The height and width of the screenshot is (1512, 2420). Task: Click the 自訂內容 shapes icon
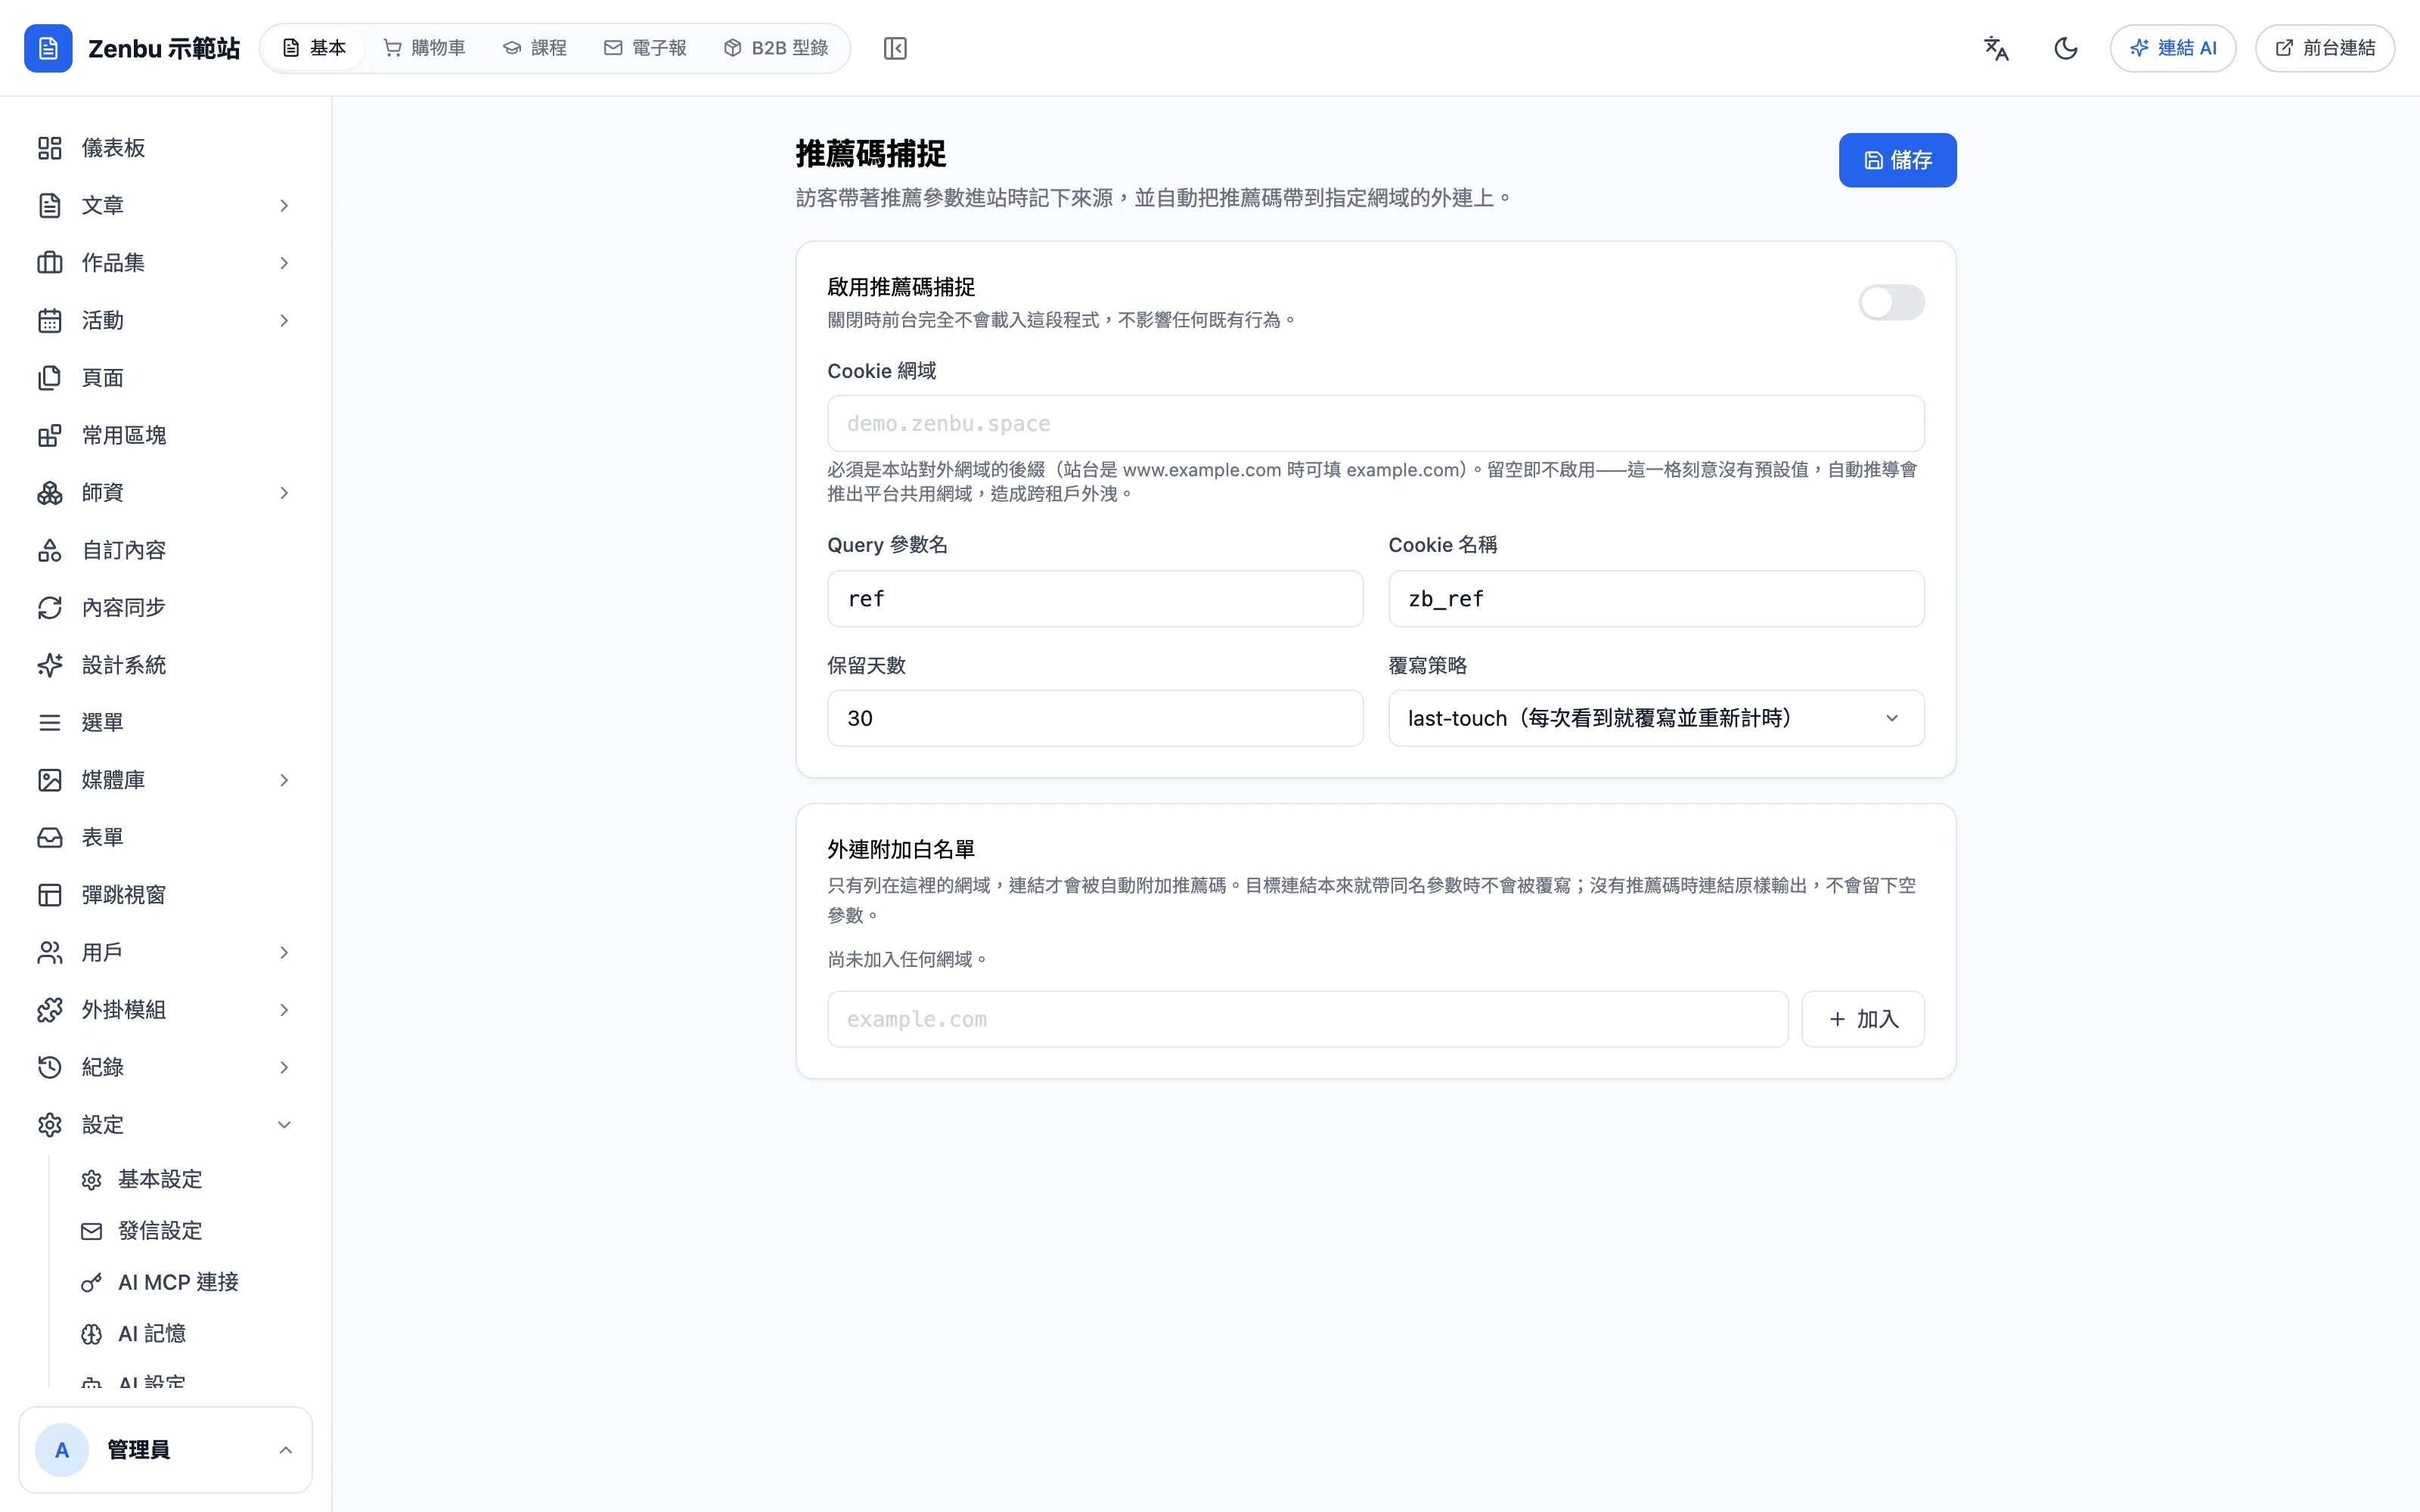(x=50, y=550)
